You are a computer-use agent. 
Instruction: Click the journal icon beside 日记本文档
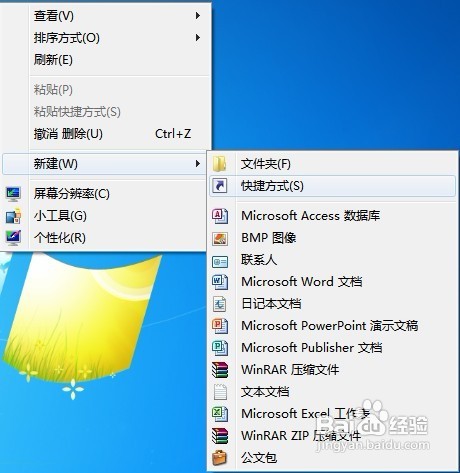[220, 304]
